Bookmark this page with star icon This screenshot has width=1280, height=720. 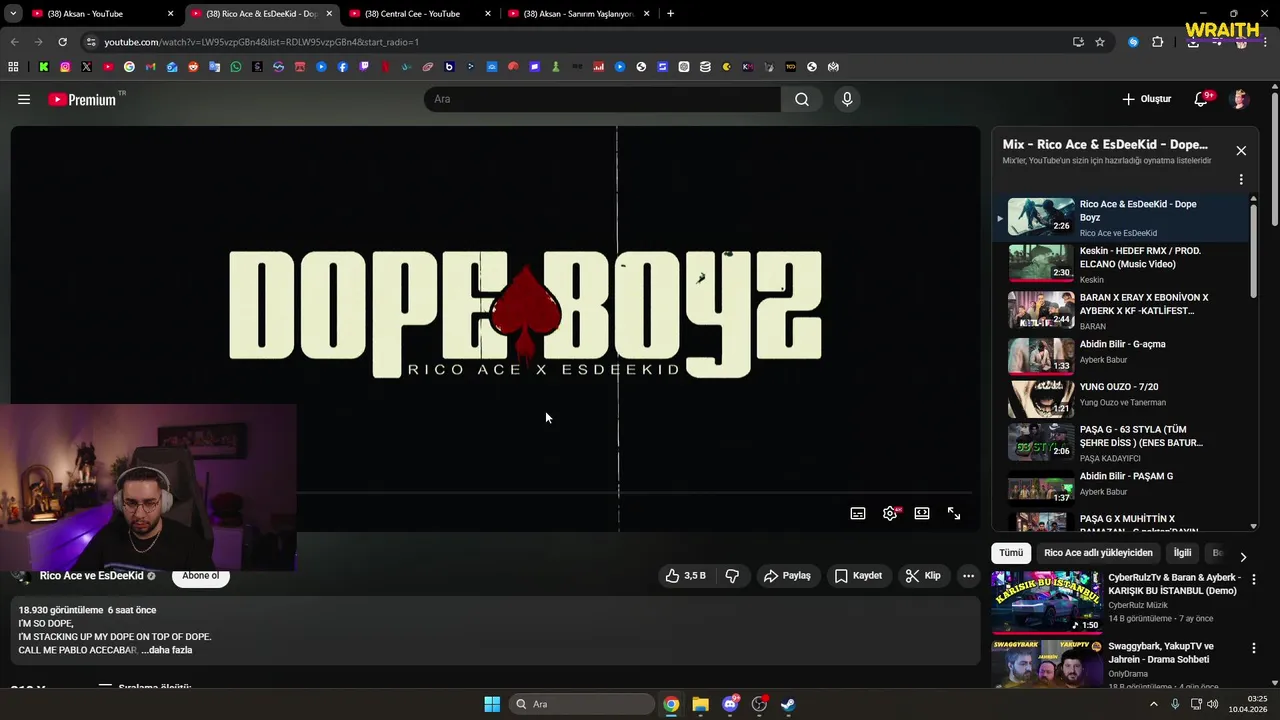coord(1100,42)
